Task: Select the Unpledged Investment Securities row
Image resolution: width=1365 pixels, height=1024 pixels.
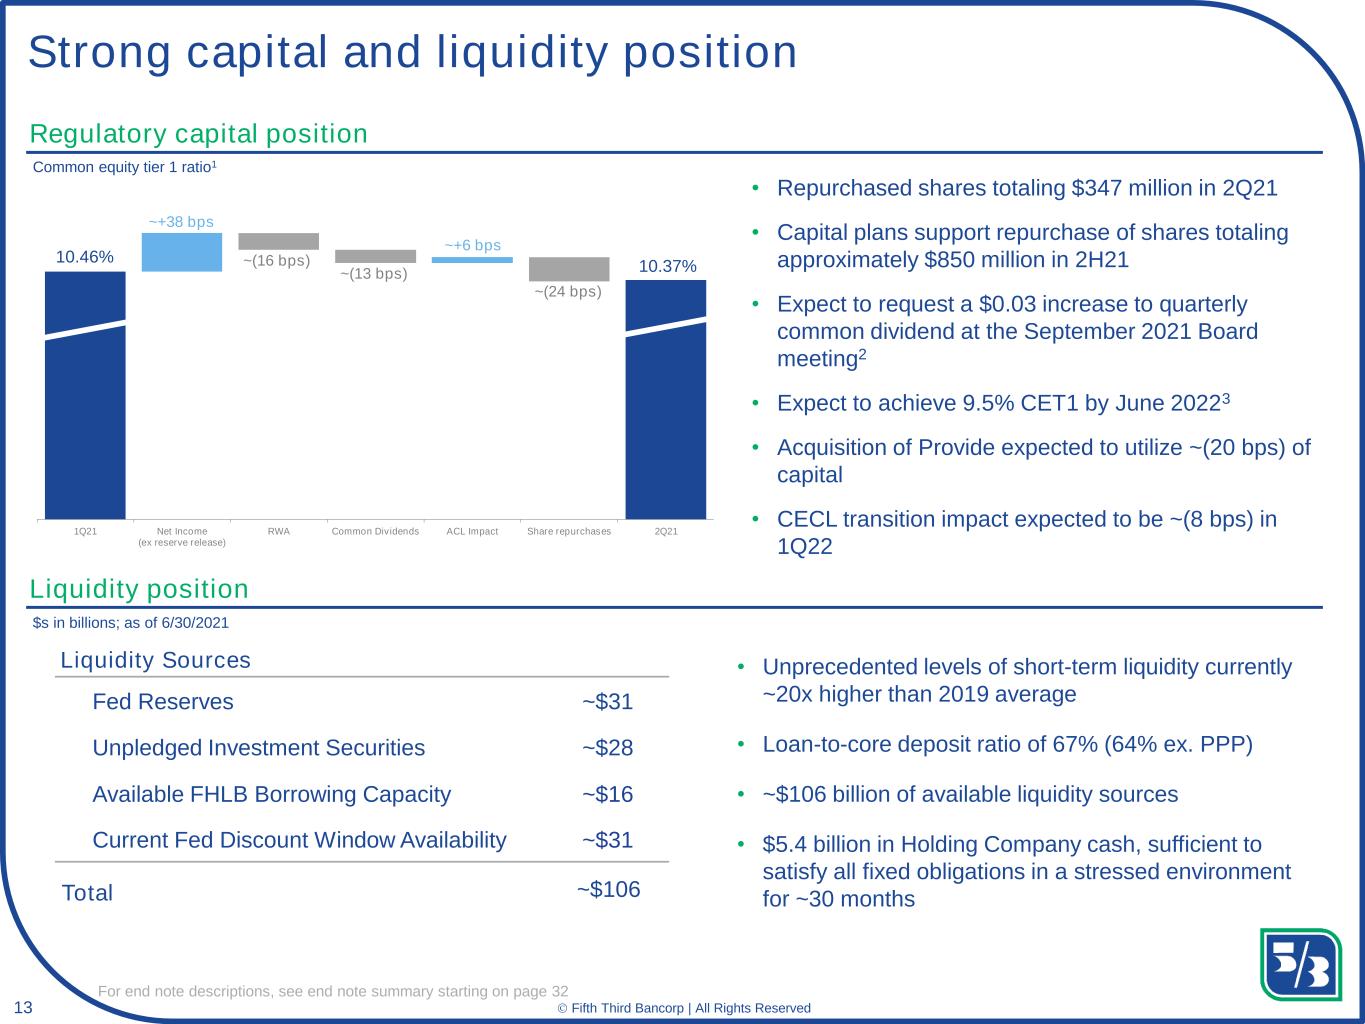Action: coord(362,748)
